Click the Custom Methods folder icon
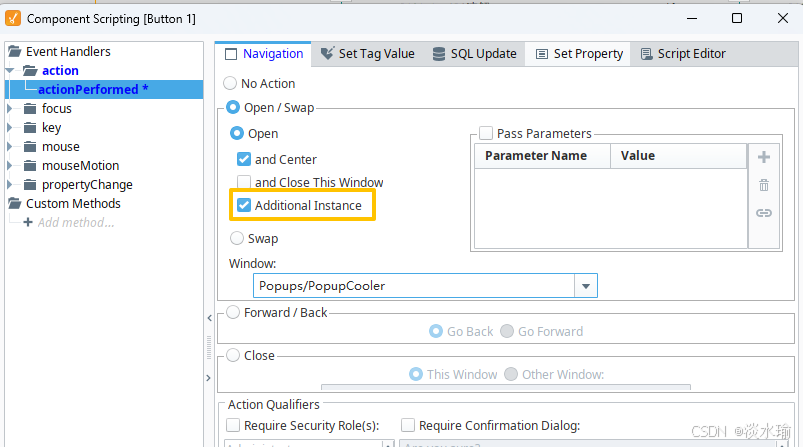Screen dimensions: 803x447 (x=14, y=203)
